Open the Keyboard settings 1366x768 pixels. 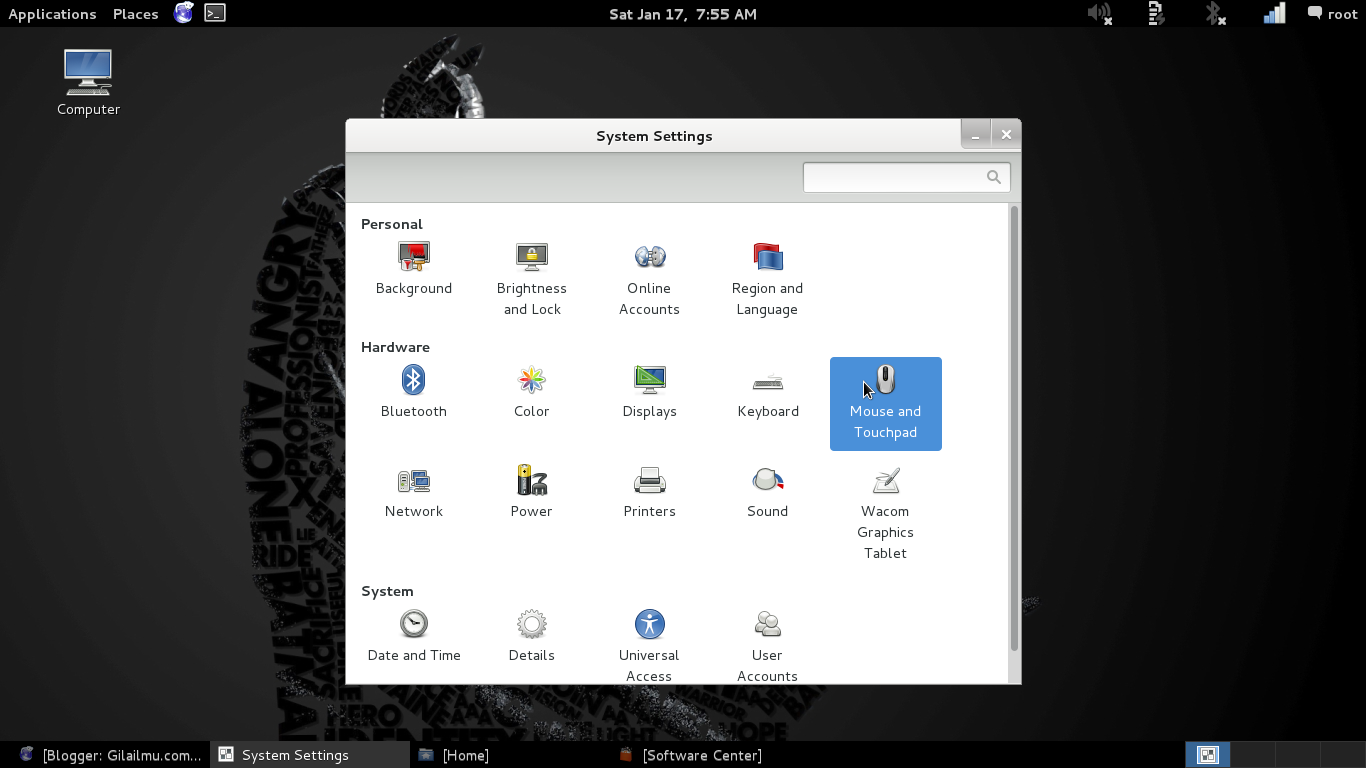767,390
